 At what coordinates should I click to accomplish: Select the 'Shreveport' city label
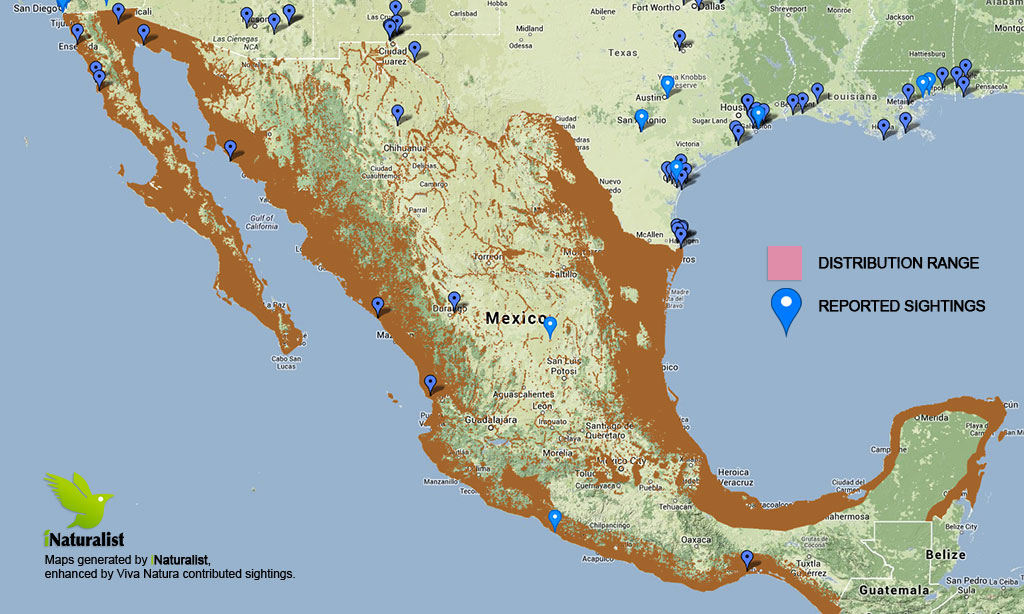coord(789,10)
